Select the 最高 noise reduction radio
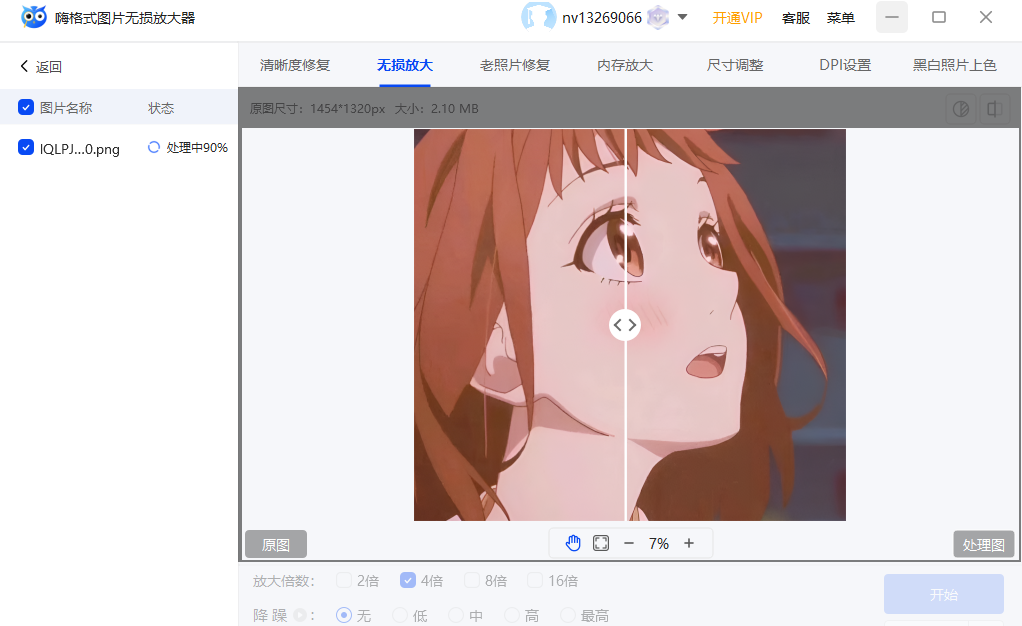Viewport: 1022px width, 626px height. (568, 615)
